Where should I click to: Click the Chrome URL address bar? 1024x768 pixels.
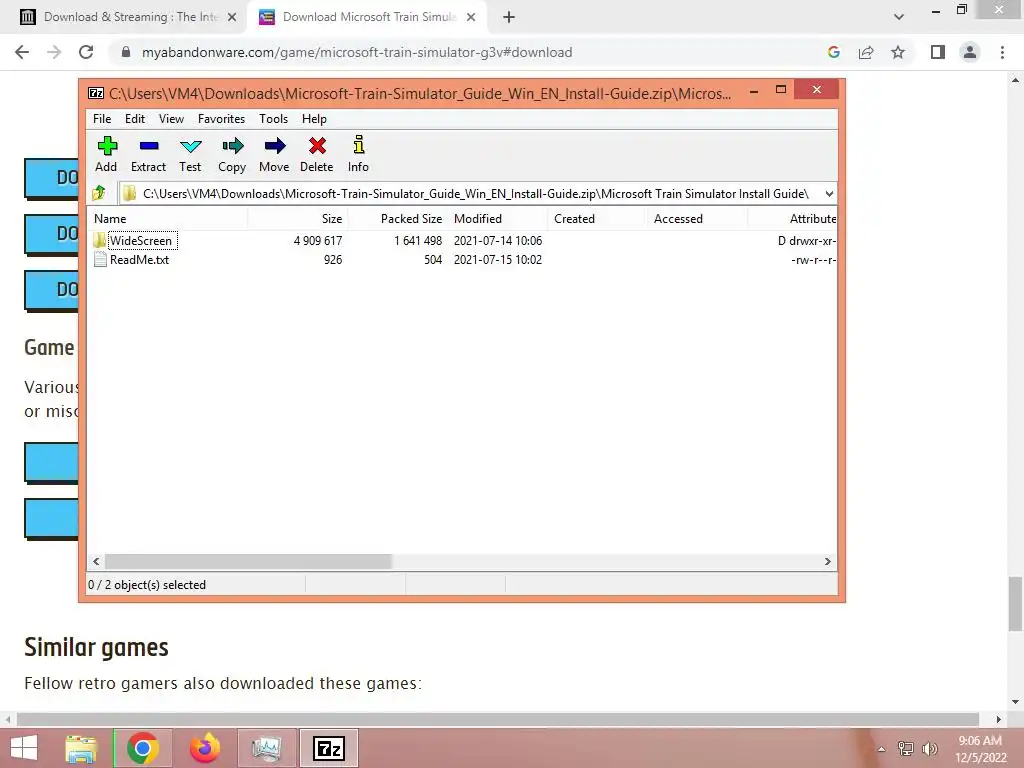pos(356,52)
